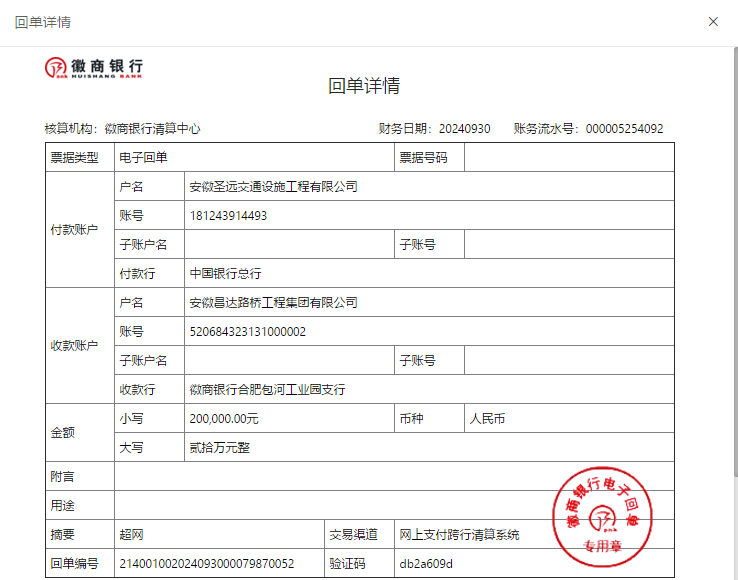Image resolution: width=738 pixels, height=580 pixels.
Task: Select the receipt number 21400100202409300079870052
Action: pos(206,564)
